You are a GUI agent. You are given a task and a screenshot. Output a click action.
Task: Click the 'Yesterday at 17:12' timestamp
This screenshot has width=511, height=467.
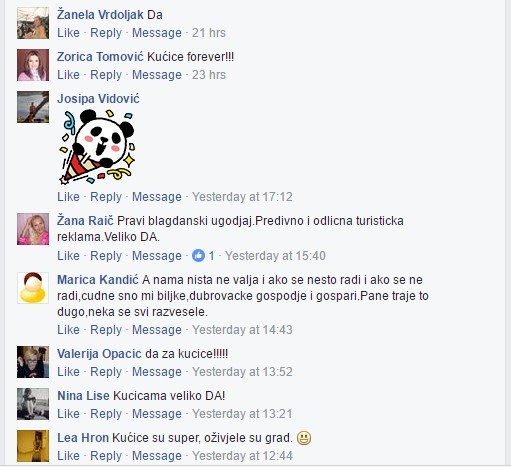pos(242,197)
